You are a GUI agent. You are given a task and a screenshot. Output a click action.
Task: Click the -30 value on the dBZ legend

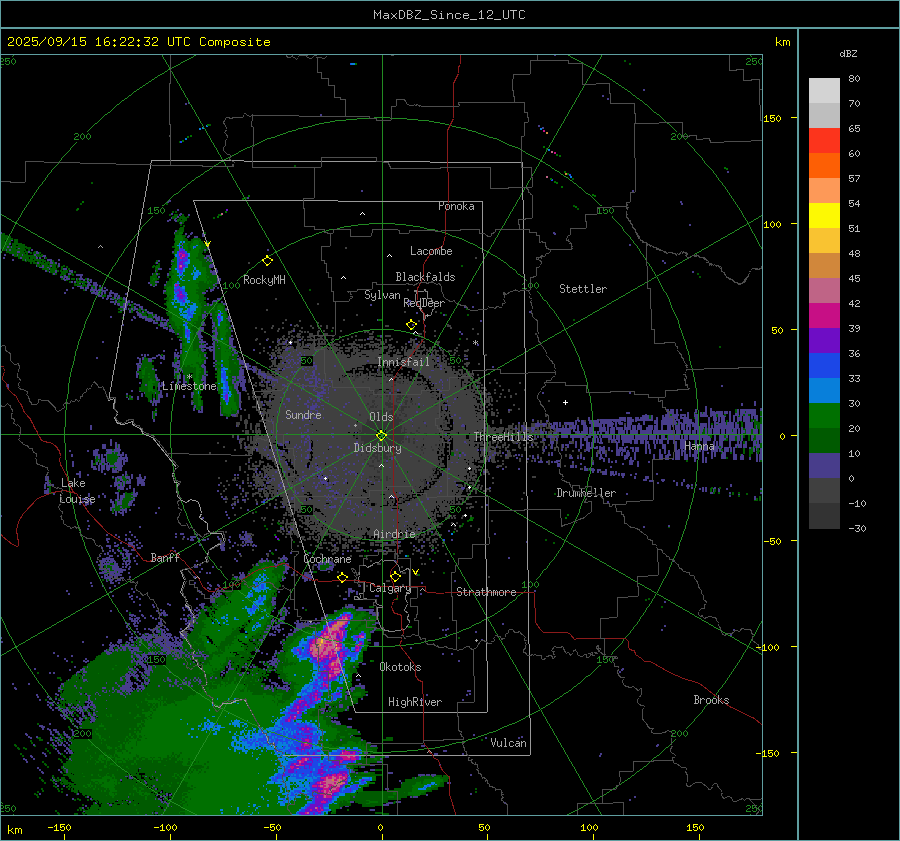[x=858, y=528]
